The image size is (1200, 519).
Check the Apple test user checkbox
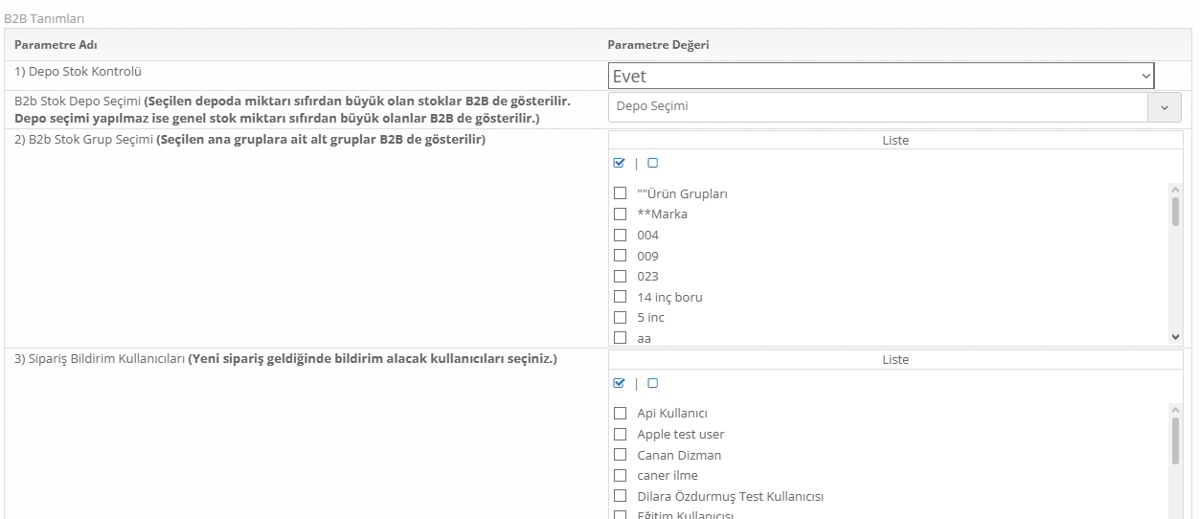(619, 435)
